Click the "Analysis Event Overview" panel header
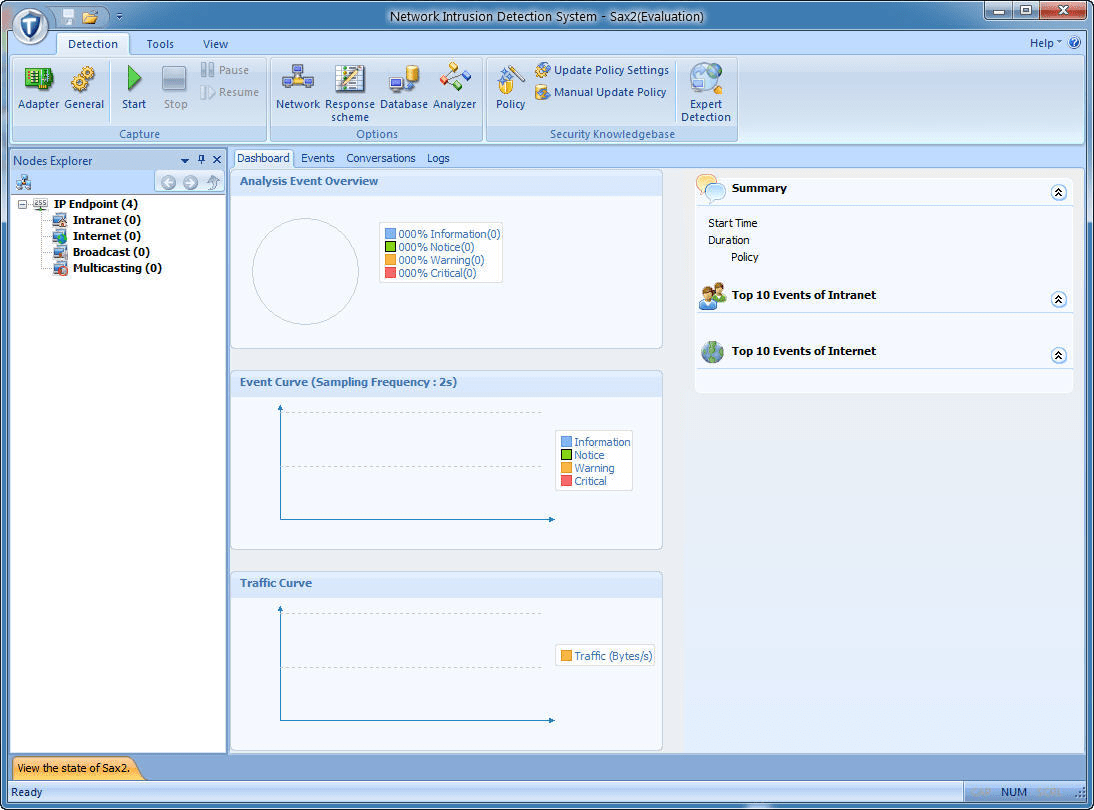Image resolution: width=1094 pixels, height=810 pixels. (446, 181)
